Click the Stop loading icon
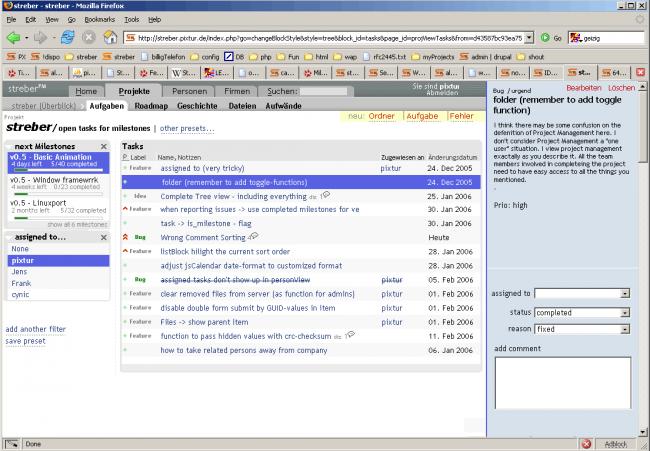 click(x=88, y=38)
